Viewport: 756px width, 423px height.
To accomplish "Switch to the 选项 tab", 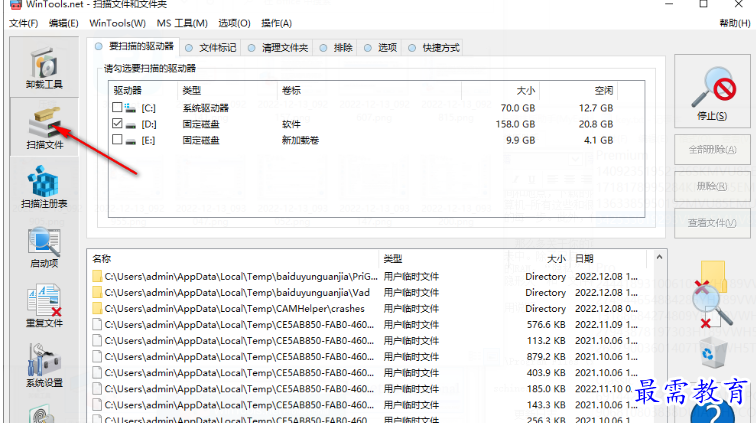I will coord(381,48).
